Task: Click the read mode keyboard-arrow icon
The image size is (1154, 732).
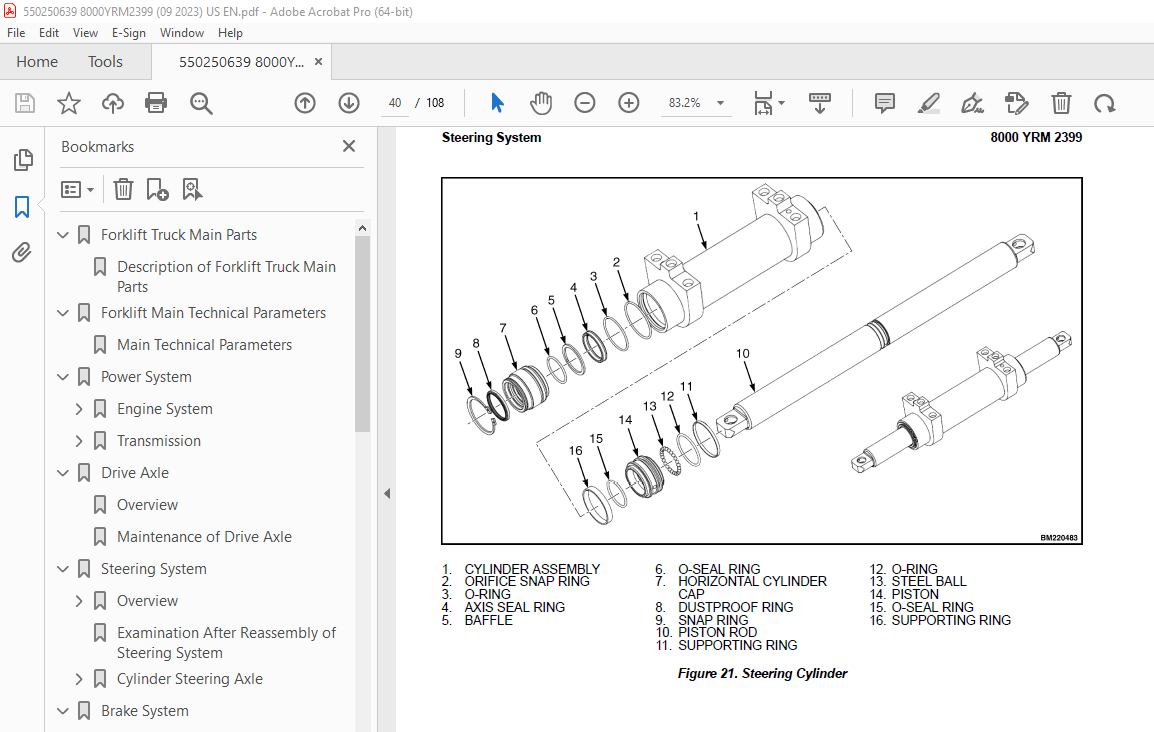Action: (x=819, y=103)
